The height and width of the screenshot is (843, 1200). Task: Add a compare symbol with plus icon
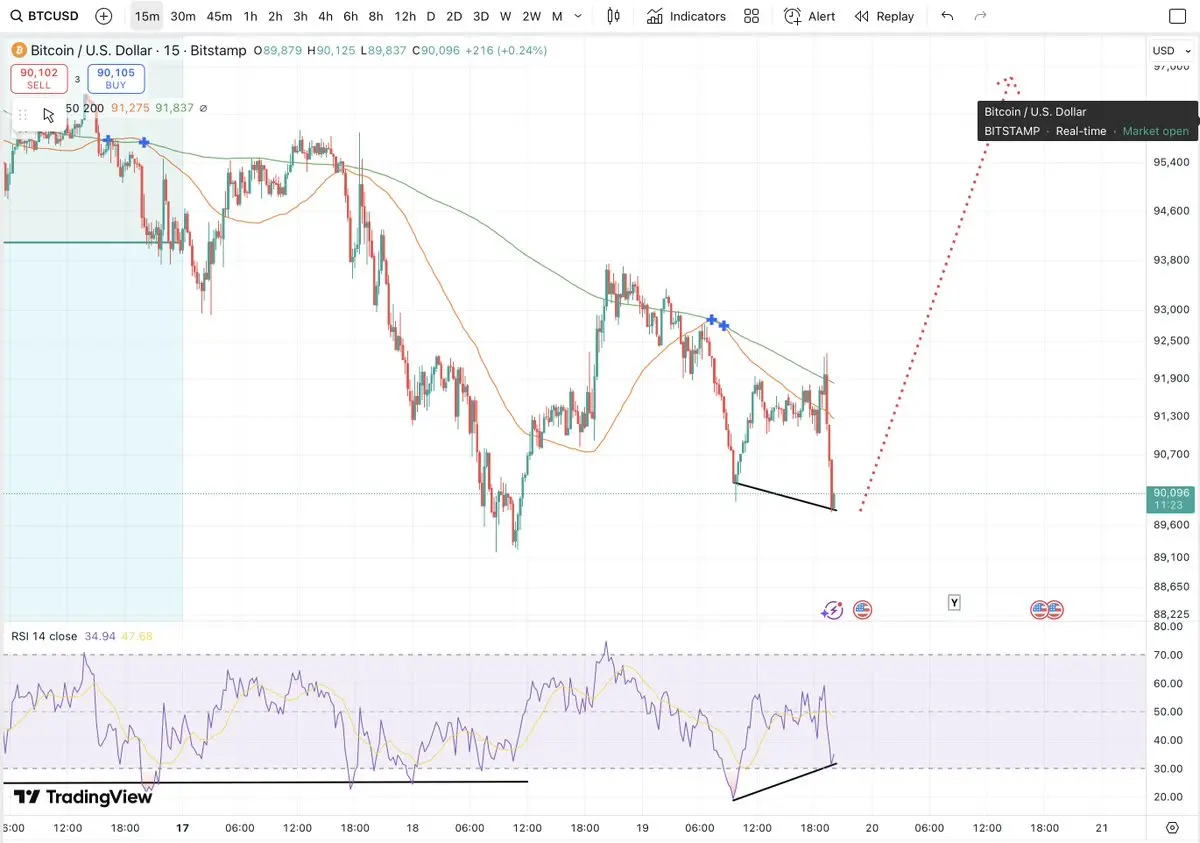(104, 16)
